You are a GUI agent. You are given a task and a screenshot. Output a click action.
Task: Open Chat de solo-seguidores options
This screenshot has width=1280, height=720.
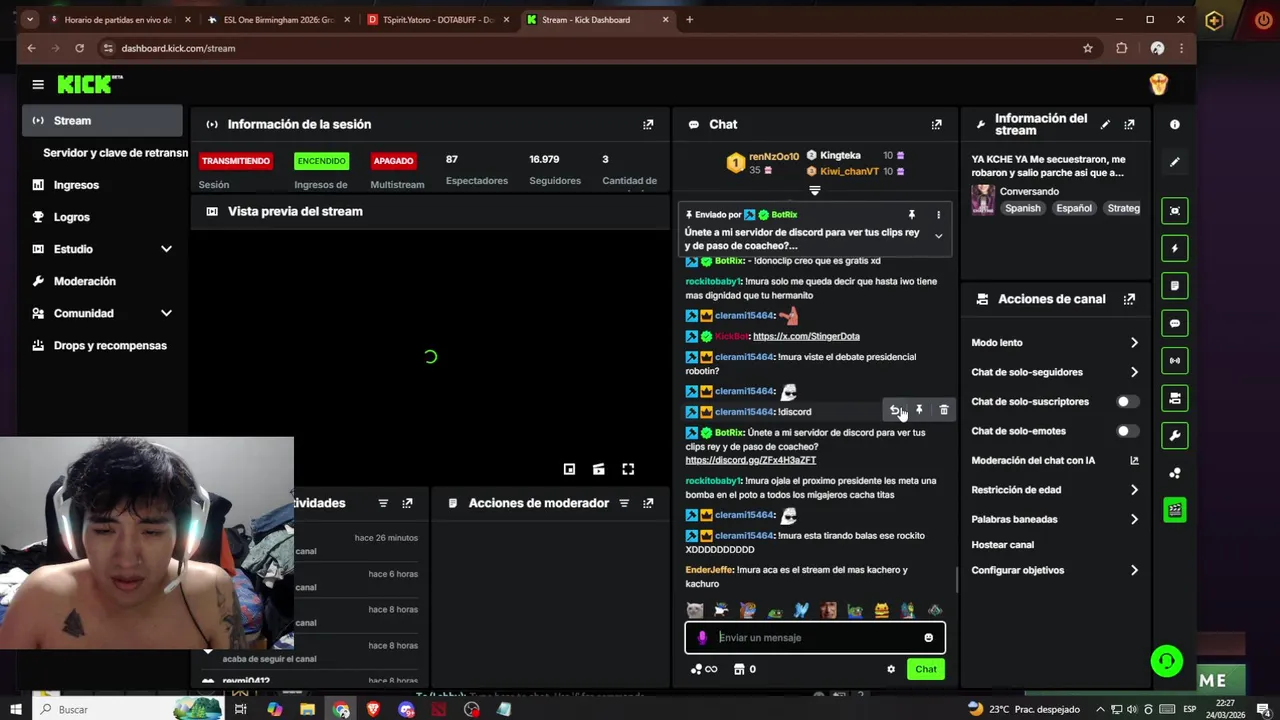point(1055,372)
